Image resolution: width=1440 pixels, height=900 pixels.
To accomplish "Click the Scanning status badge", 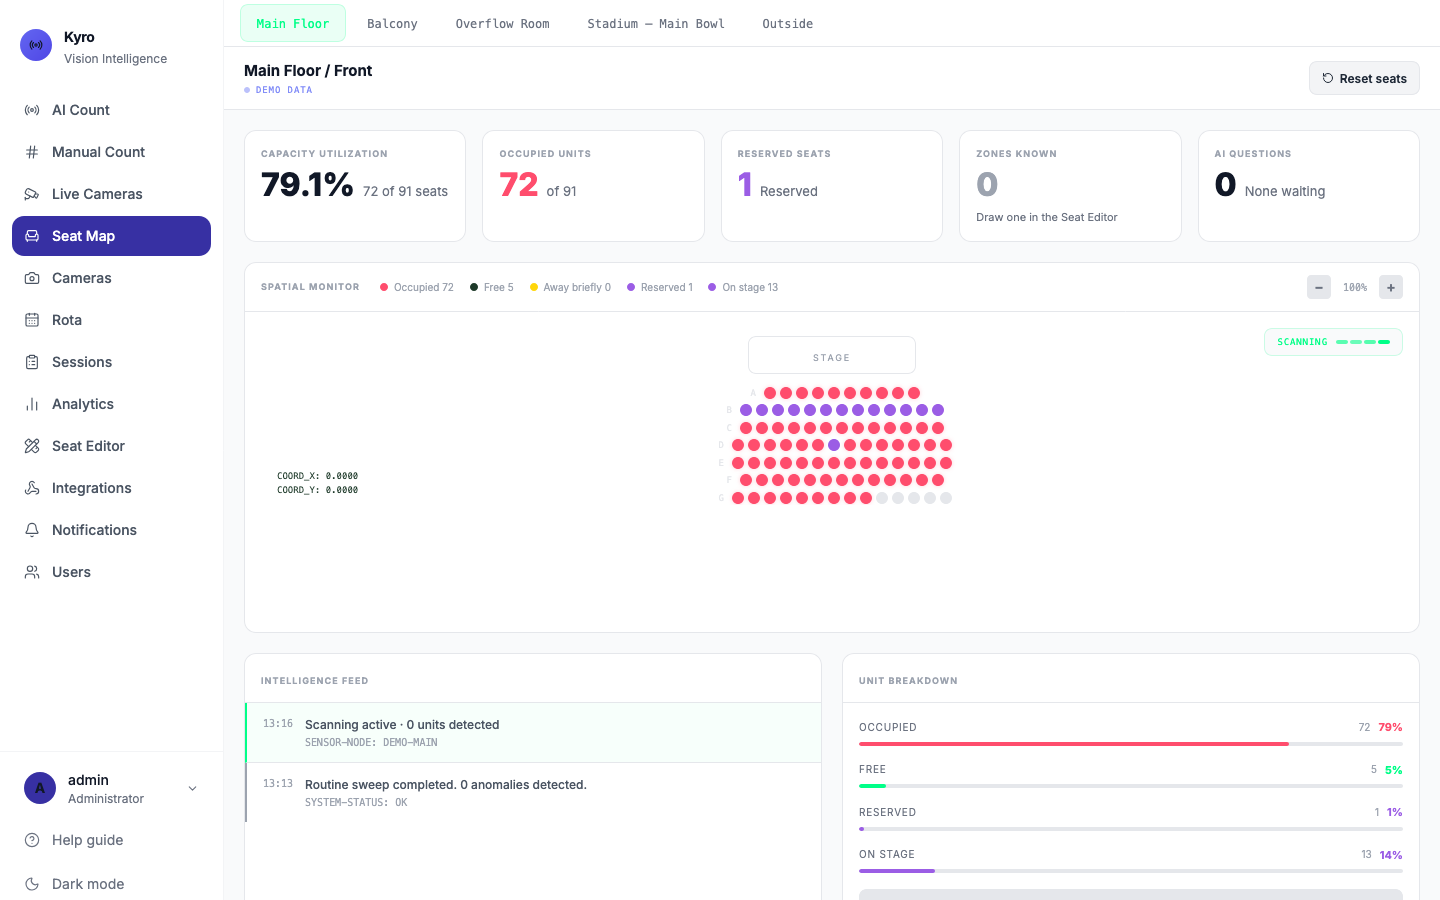I will (x=1333, y=342).
